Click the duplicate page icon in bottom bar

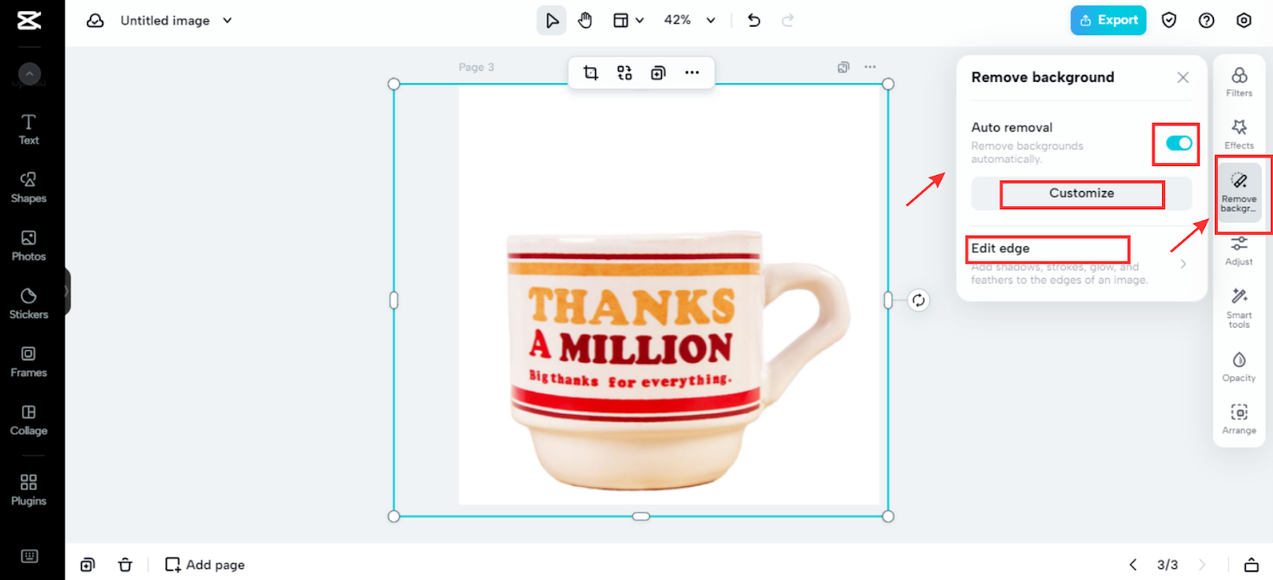[87, 565]
